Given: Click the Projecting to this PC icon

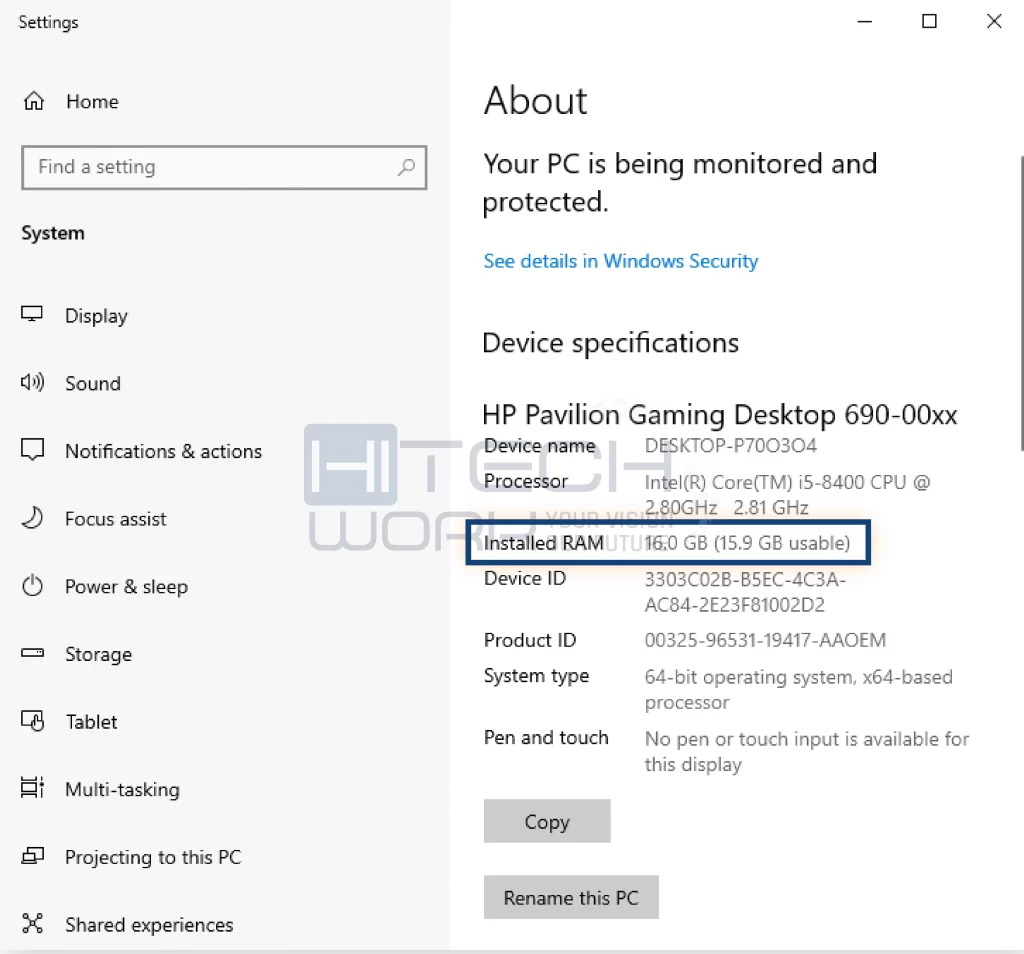Looking at the screenshot, I should coord(32,855).
